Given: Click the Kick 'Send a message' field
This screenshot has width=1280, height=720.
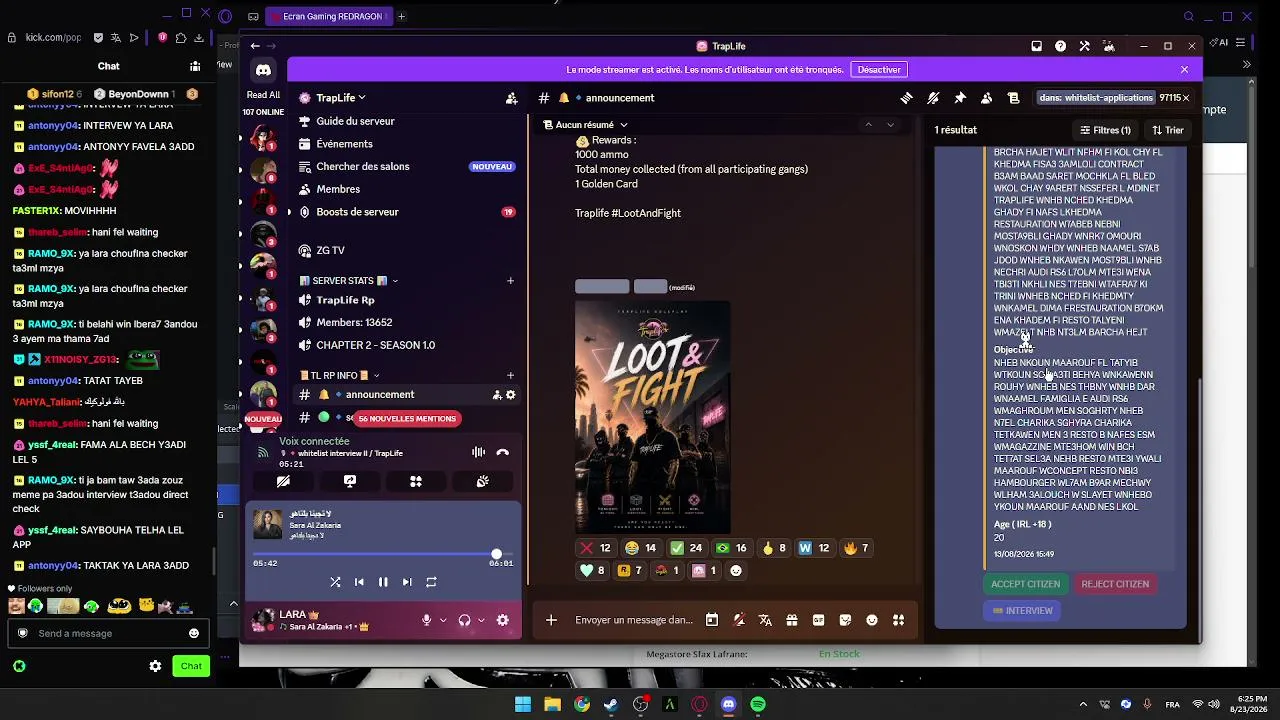Looking at the screenshot, I should coord(107,634).
